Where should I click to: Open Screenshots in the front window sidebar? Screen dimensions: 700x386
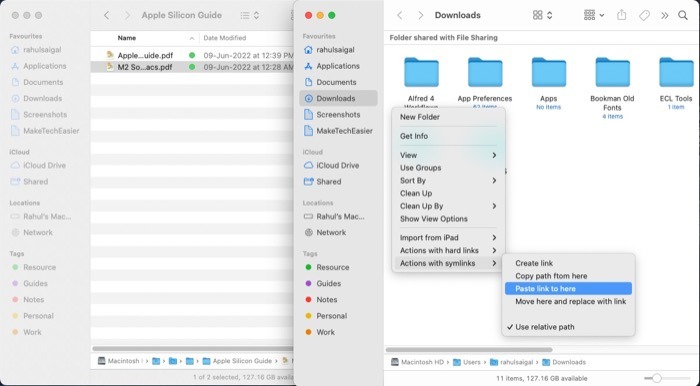[x=338, y=115]
